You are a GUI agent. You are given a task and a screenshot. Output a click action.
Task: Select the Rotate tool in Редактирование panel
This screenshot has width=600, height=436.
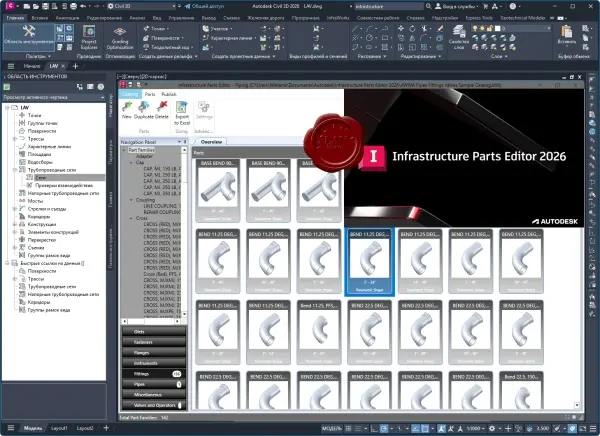tap(412, 28)
